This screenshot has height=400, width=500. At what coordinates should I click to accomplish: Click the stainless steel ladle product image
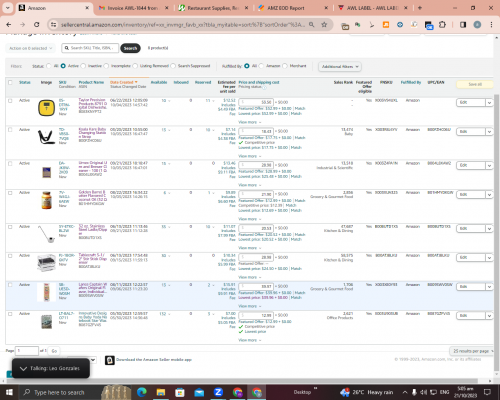[46, 234]
